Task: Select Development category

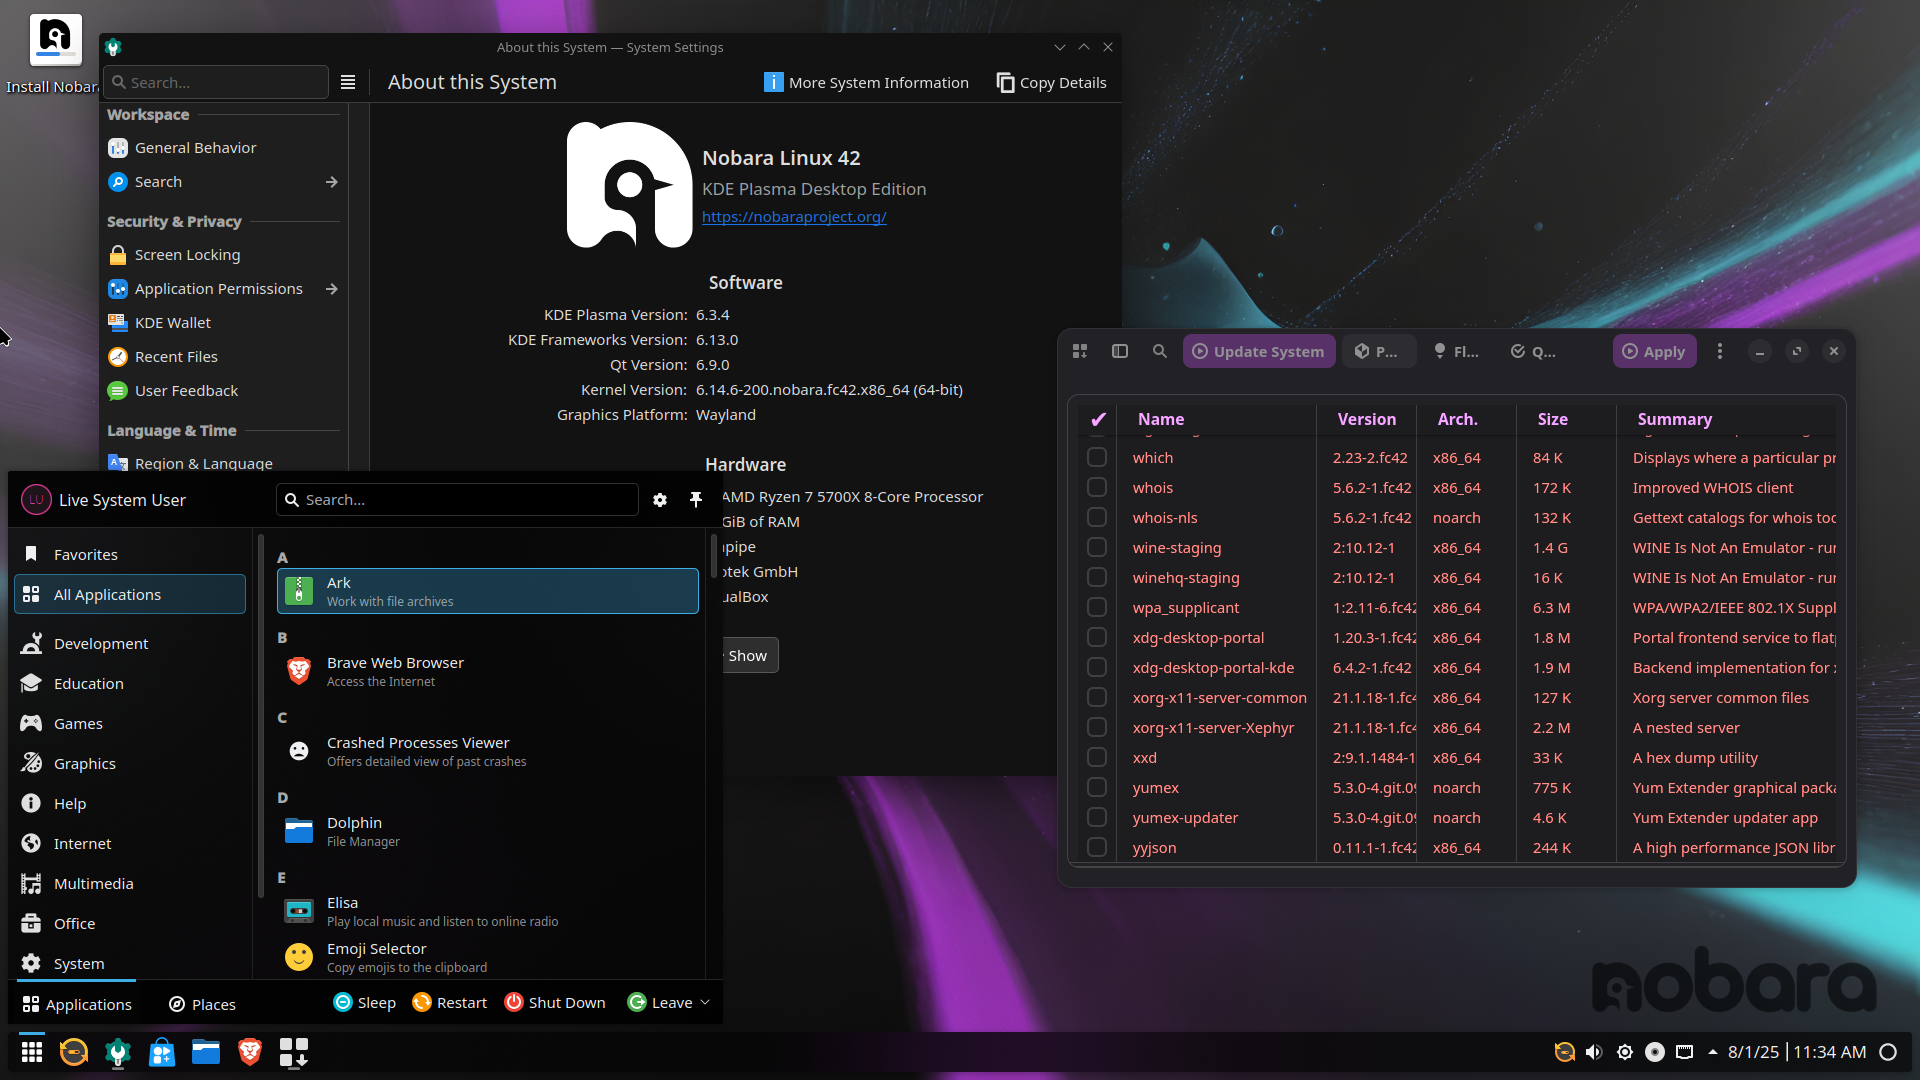Action: pos(130,643)
